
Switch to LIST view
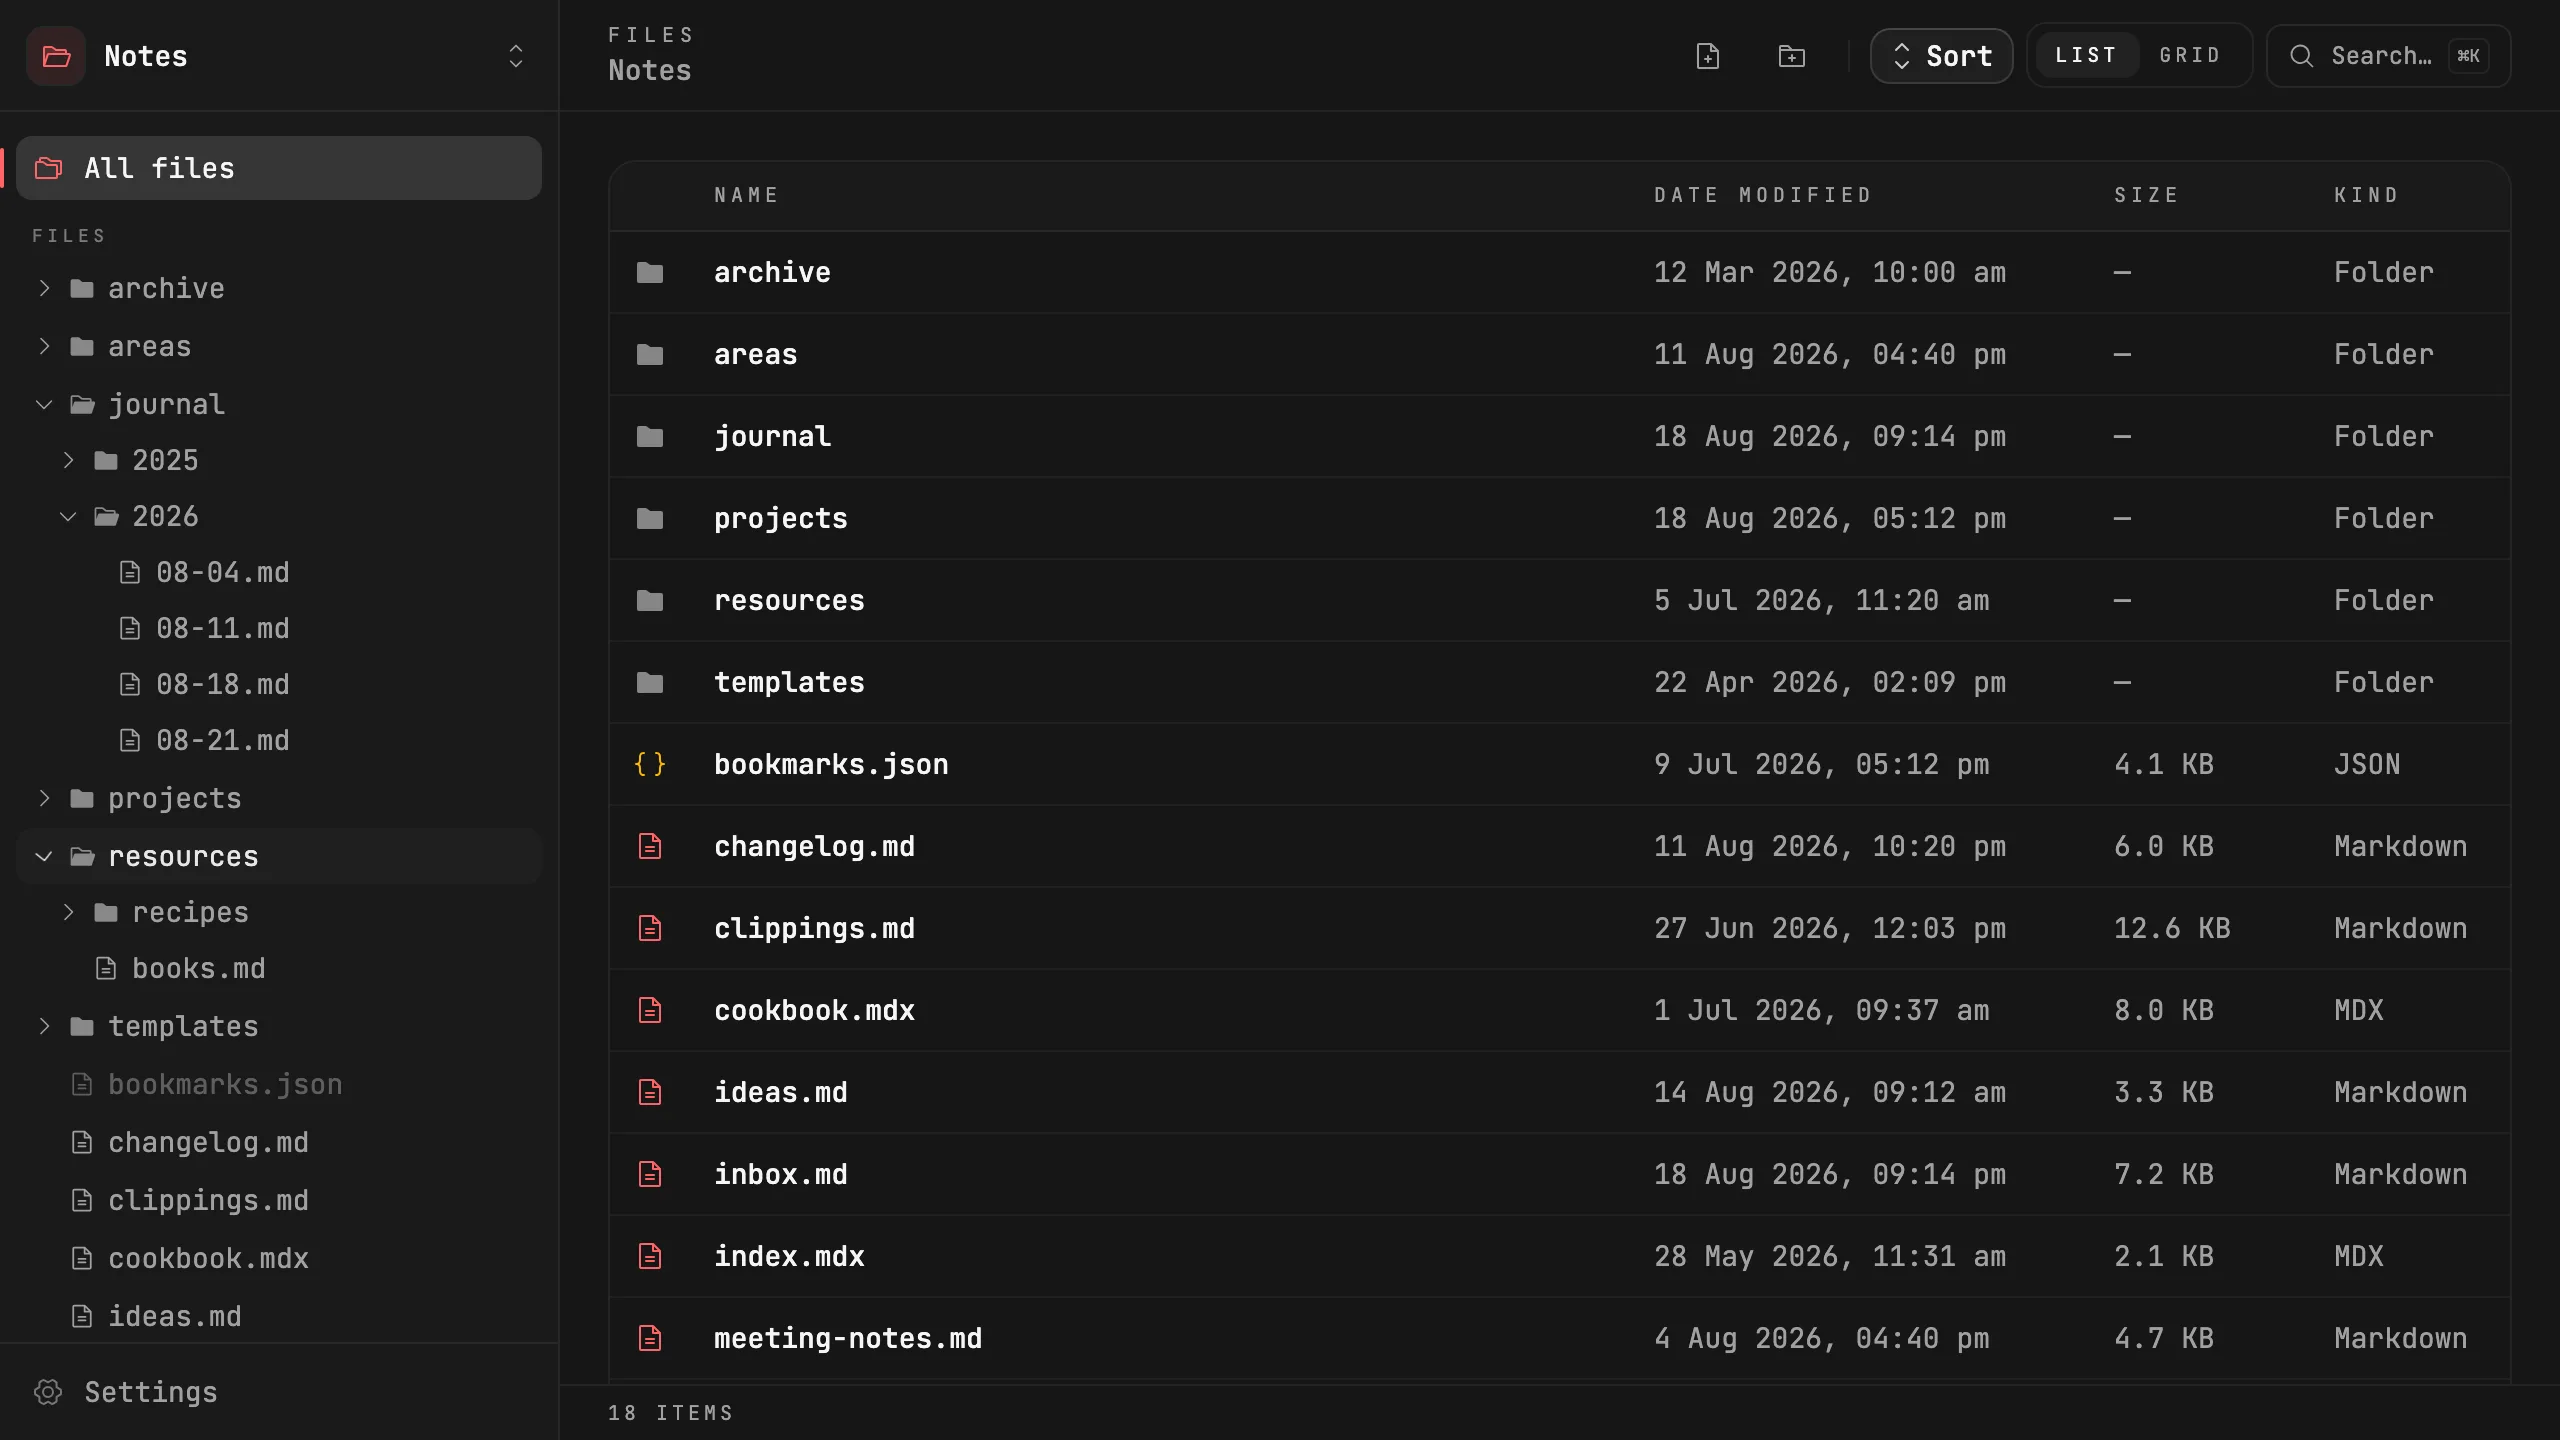click(x=2086, y=55)
